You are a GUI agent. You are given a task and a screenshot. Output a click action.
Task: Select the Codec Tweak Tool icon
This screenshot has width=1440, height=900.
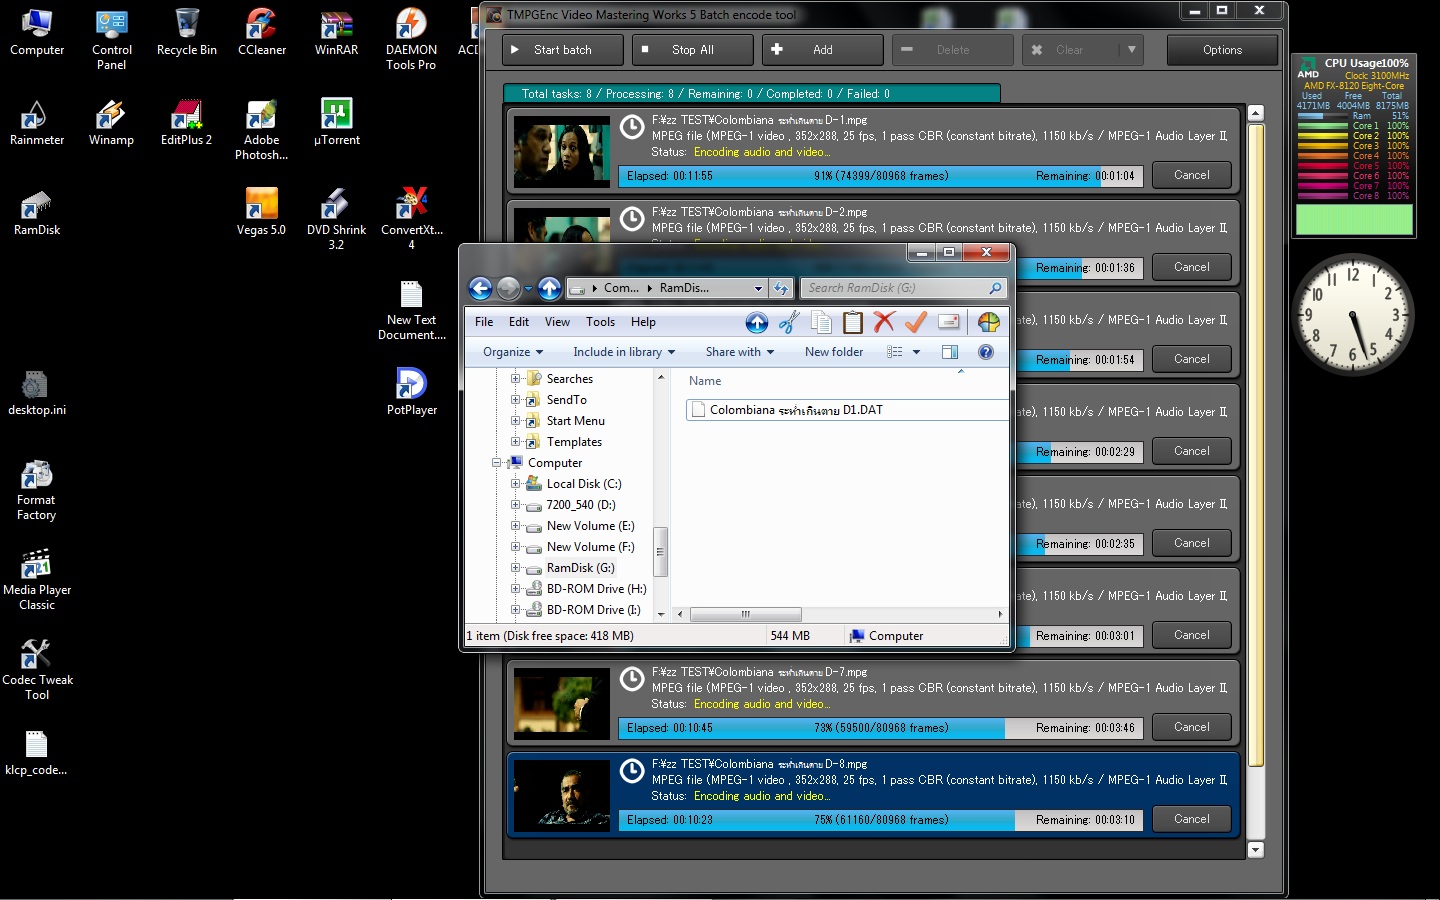pyautogui.click(x=37, y=670)
